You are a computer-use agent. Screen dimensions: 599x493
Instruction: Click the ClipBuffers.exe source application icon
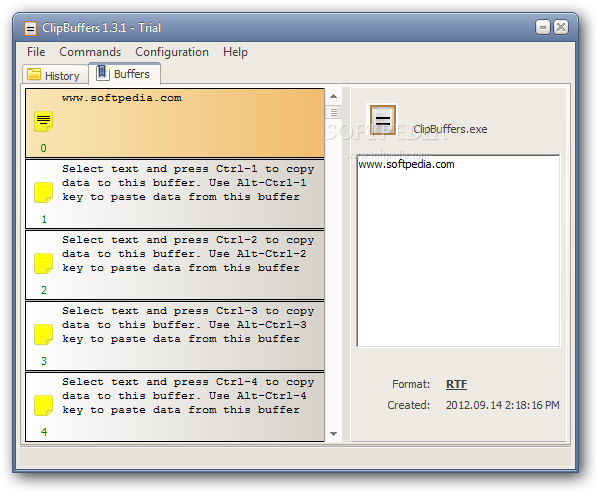pyautogui.click(x=382, y=120)
